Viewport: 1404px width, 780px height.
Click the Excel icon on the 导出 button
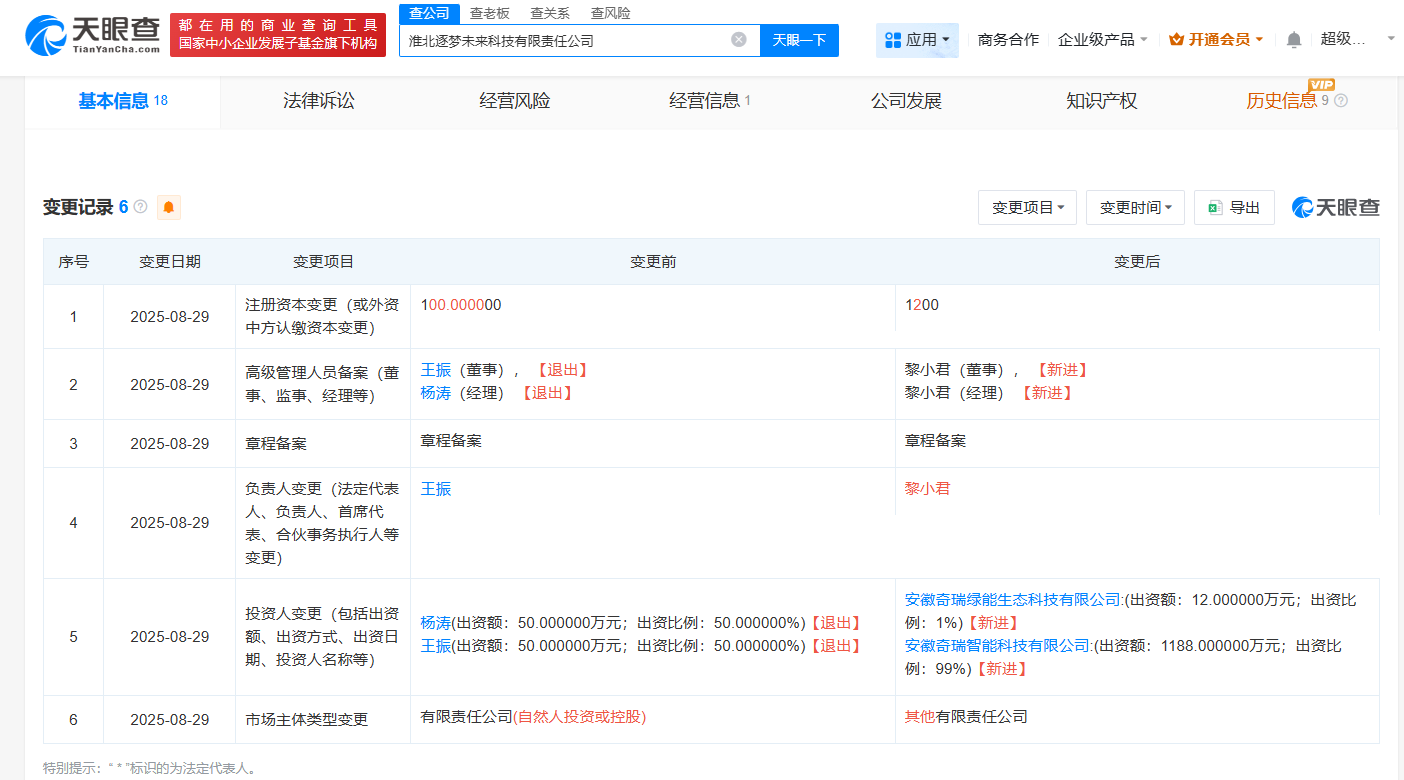point(1215,207)
